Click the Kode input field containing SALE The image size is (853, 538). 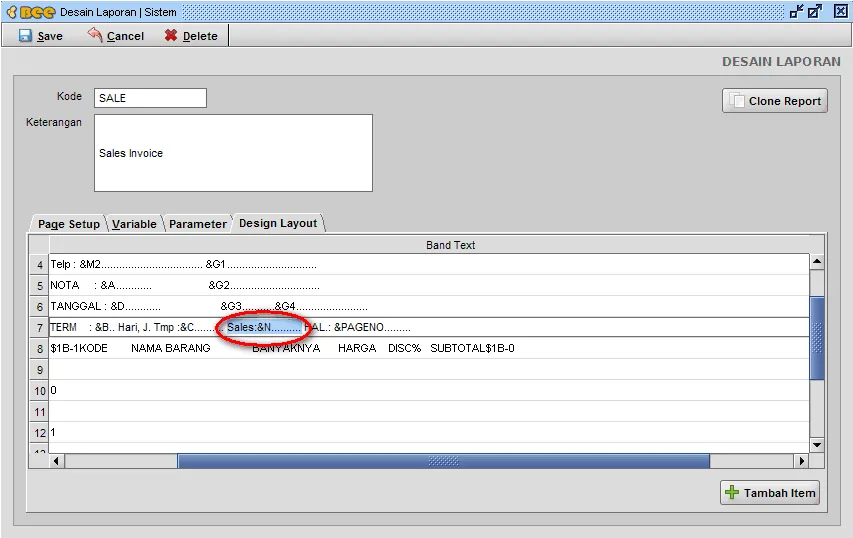150,98
